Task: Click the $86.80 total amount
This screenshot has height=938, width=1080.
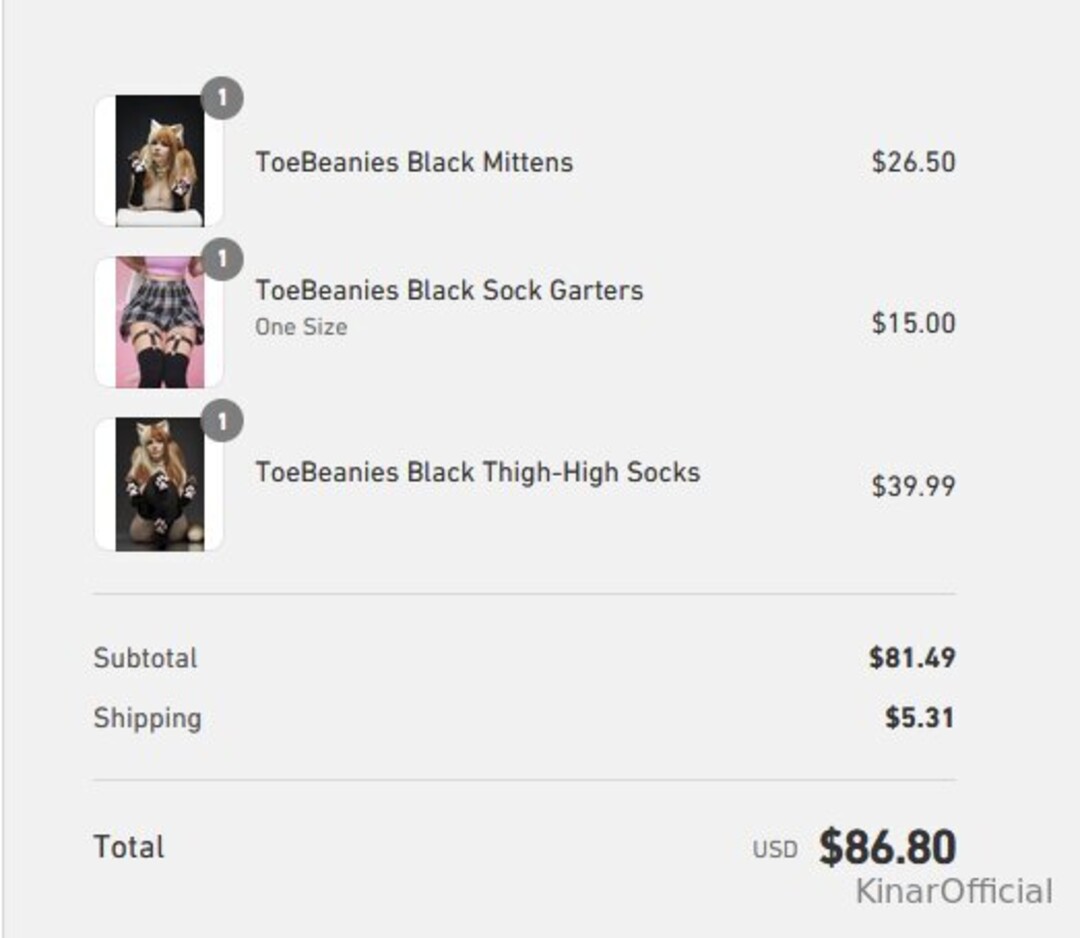Action: pyautogui.click(x=887, y=848)
